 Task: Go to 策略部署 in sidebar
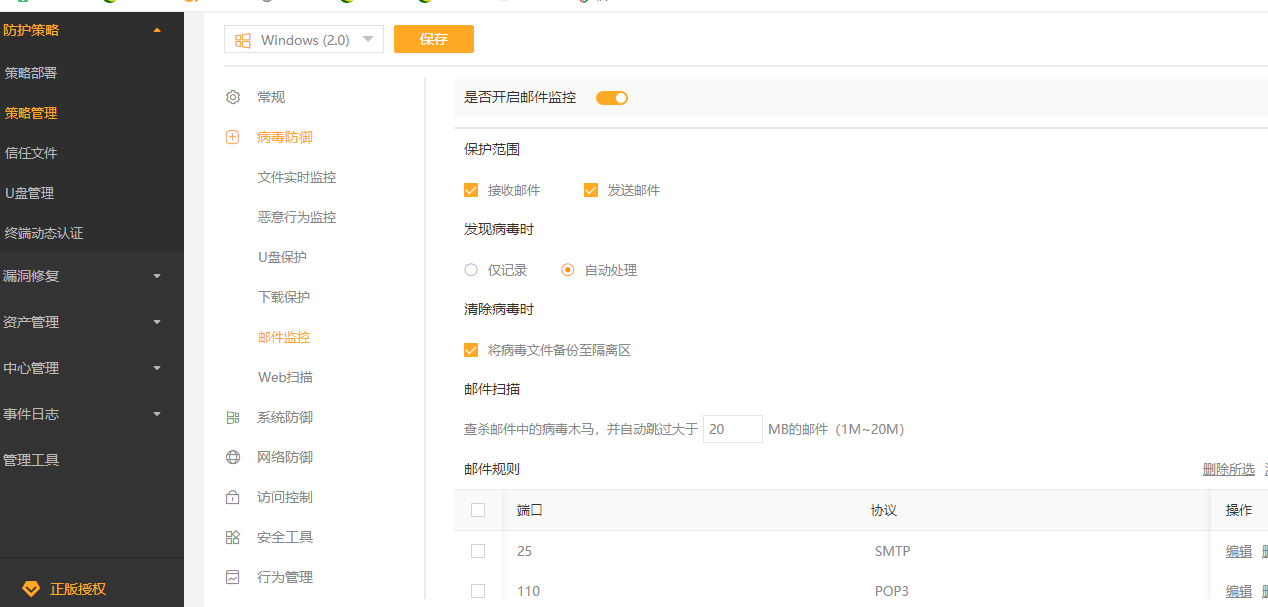click(x=31, y=73)
